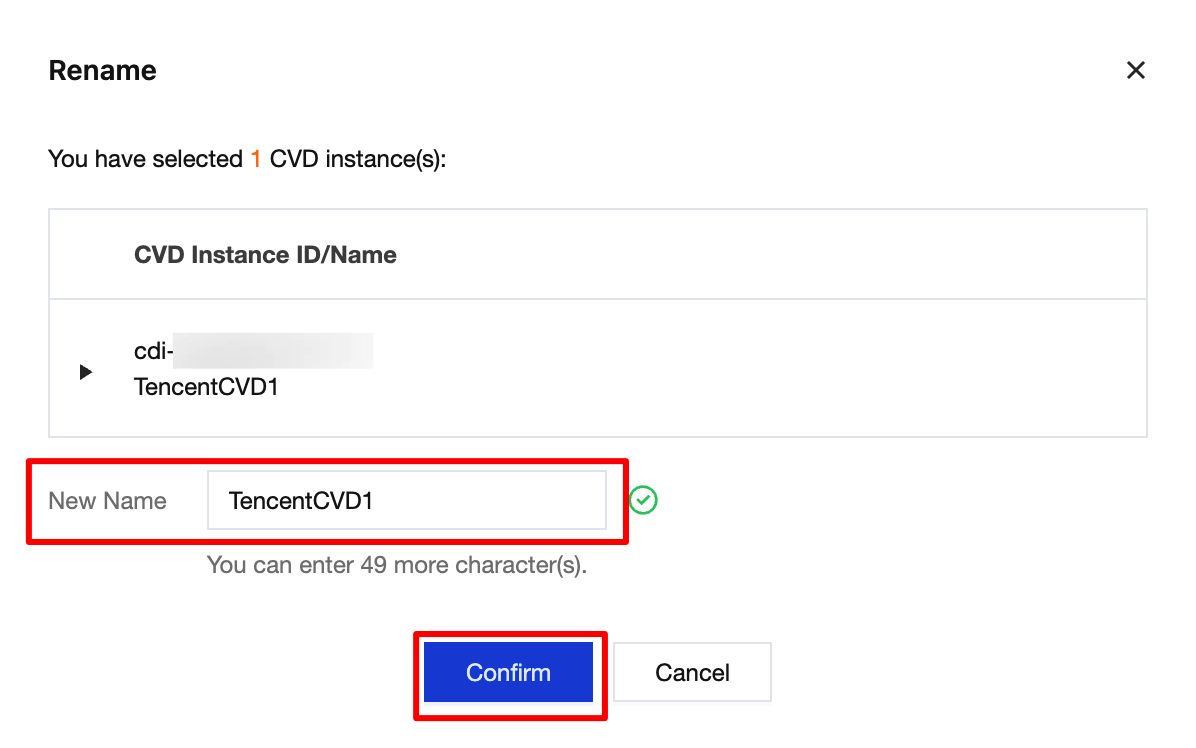Click the orange selected-count number 1
Viewport: 1196px width, 748px height.
tap(256, 159)
